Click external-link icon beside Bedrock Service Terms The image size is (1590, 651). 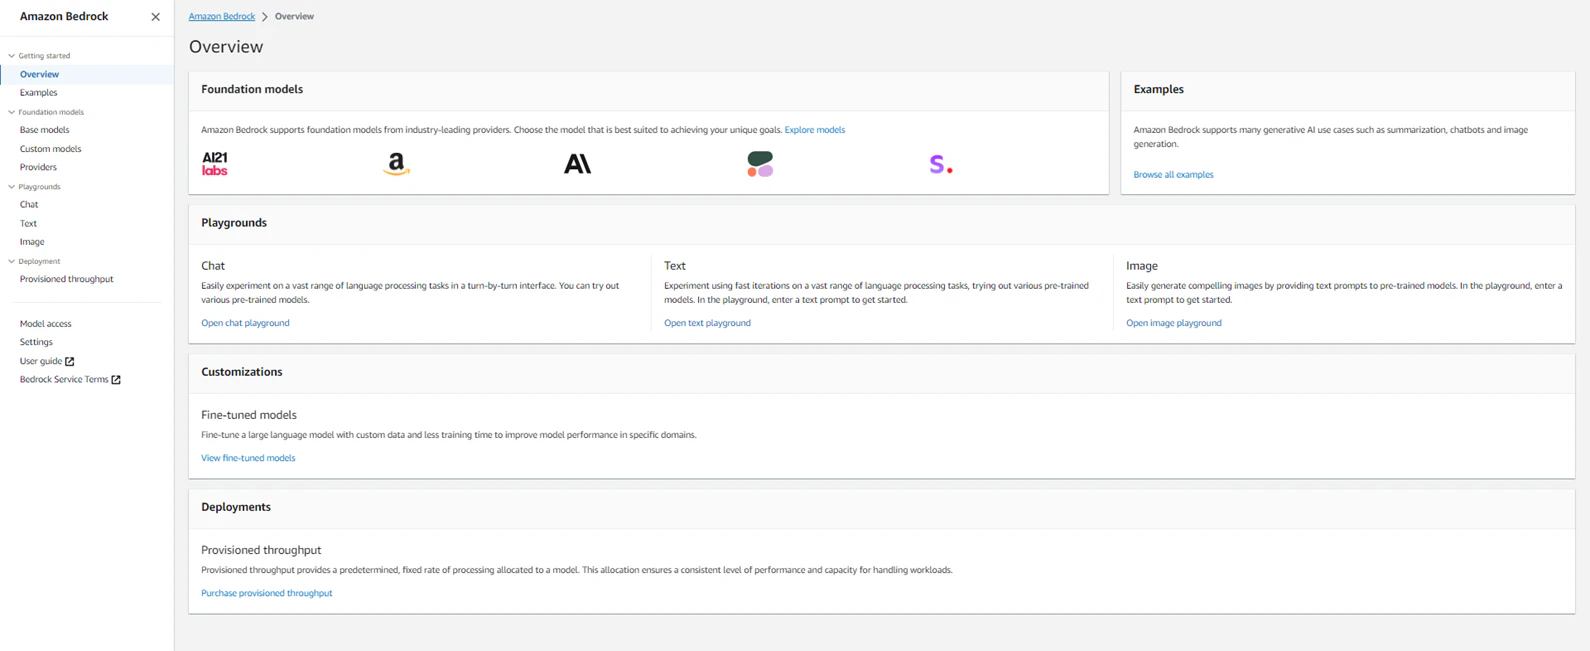pos(116,380)
